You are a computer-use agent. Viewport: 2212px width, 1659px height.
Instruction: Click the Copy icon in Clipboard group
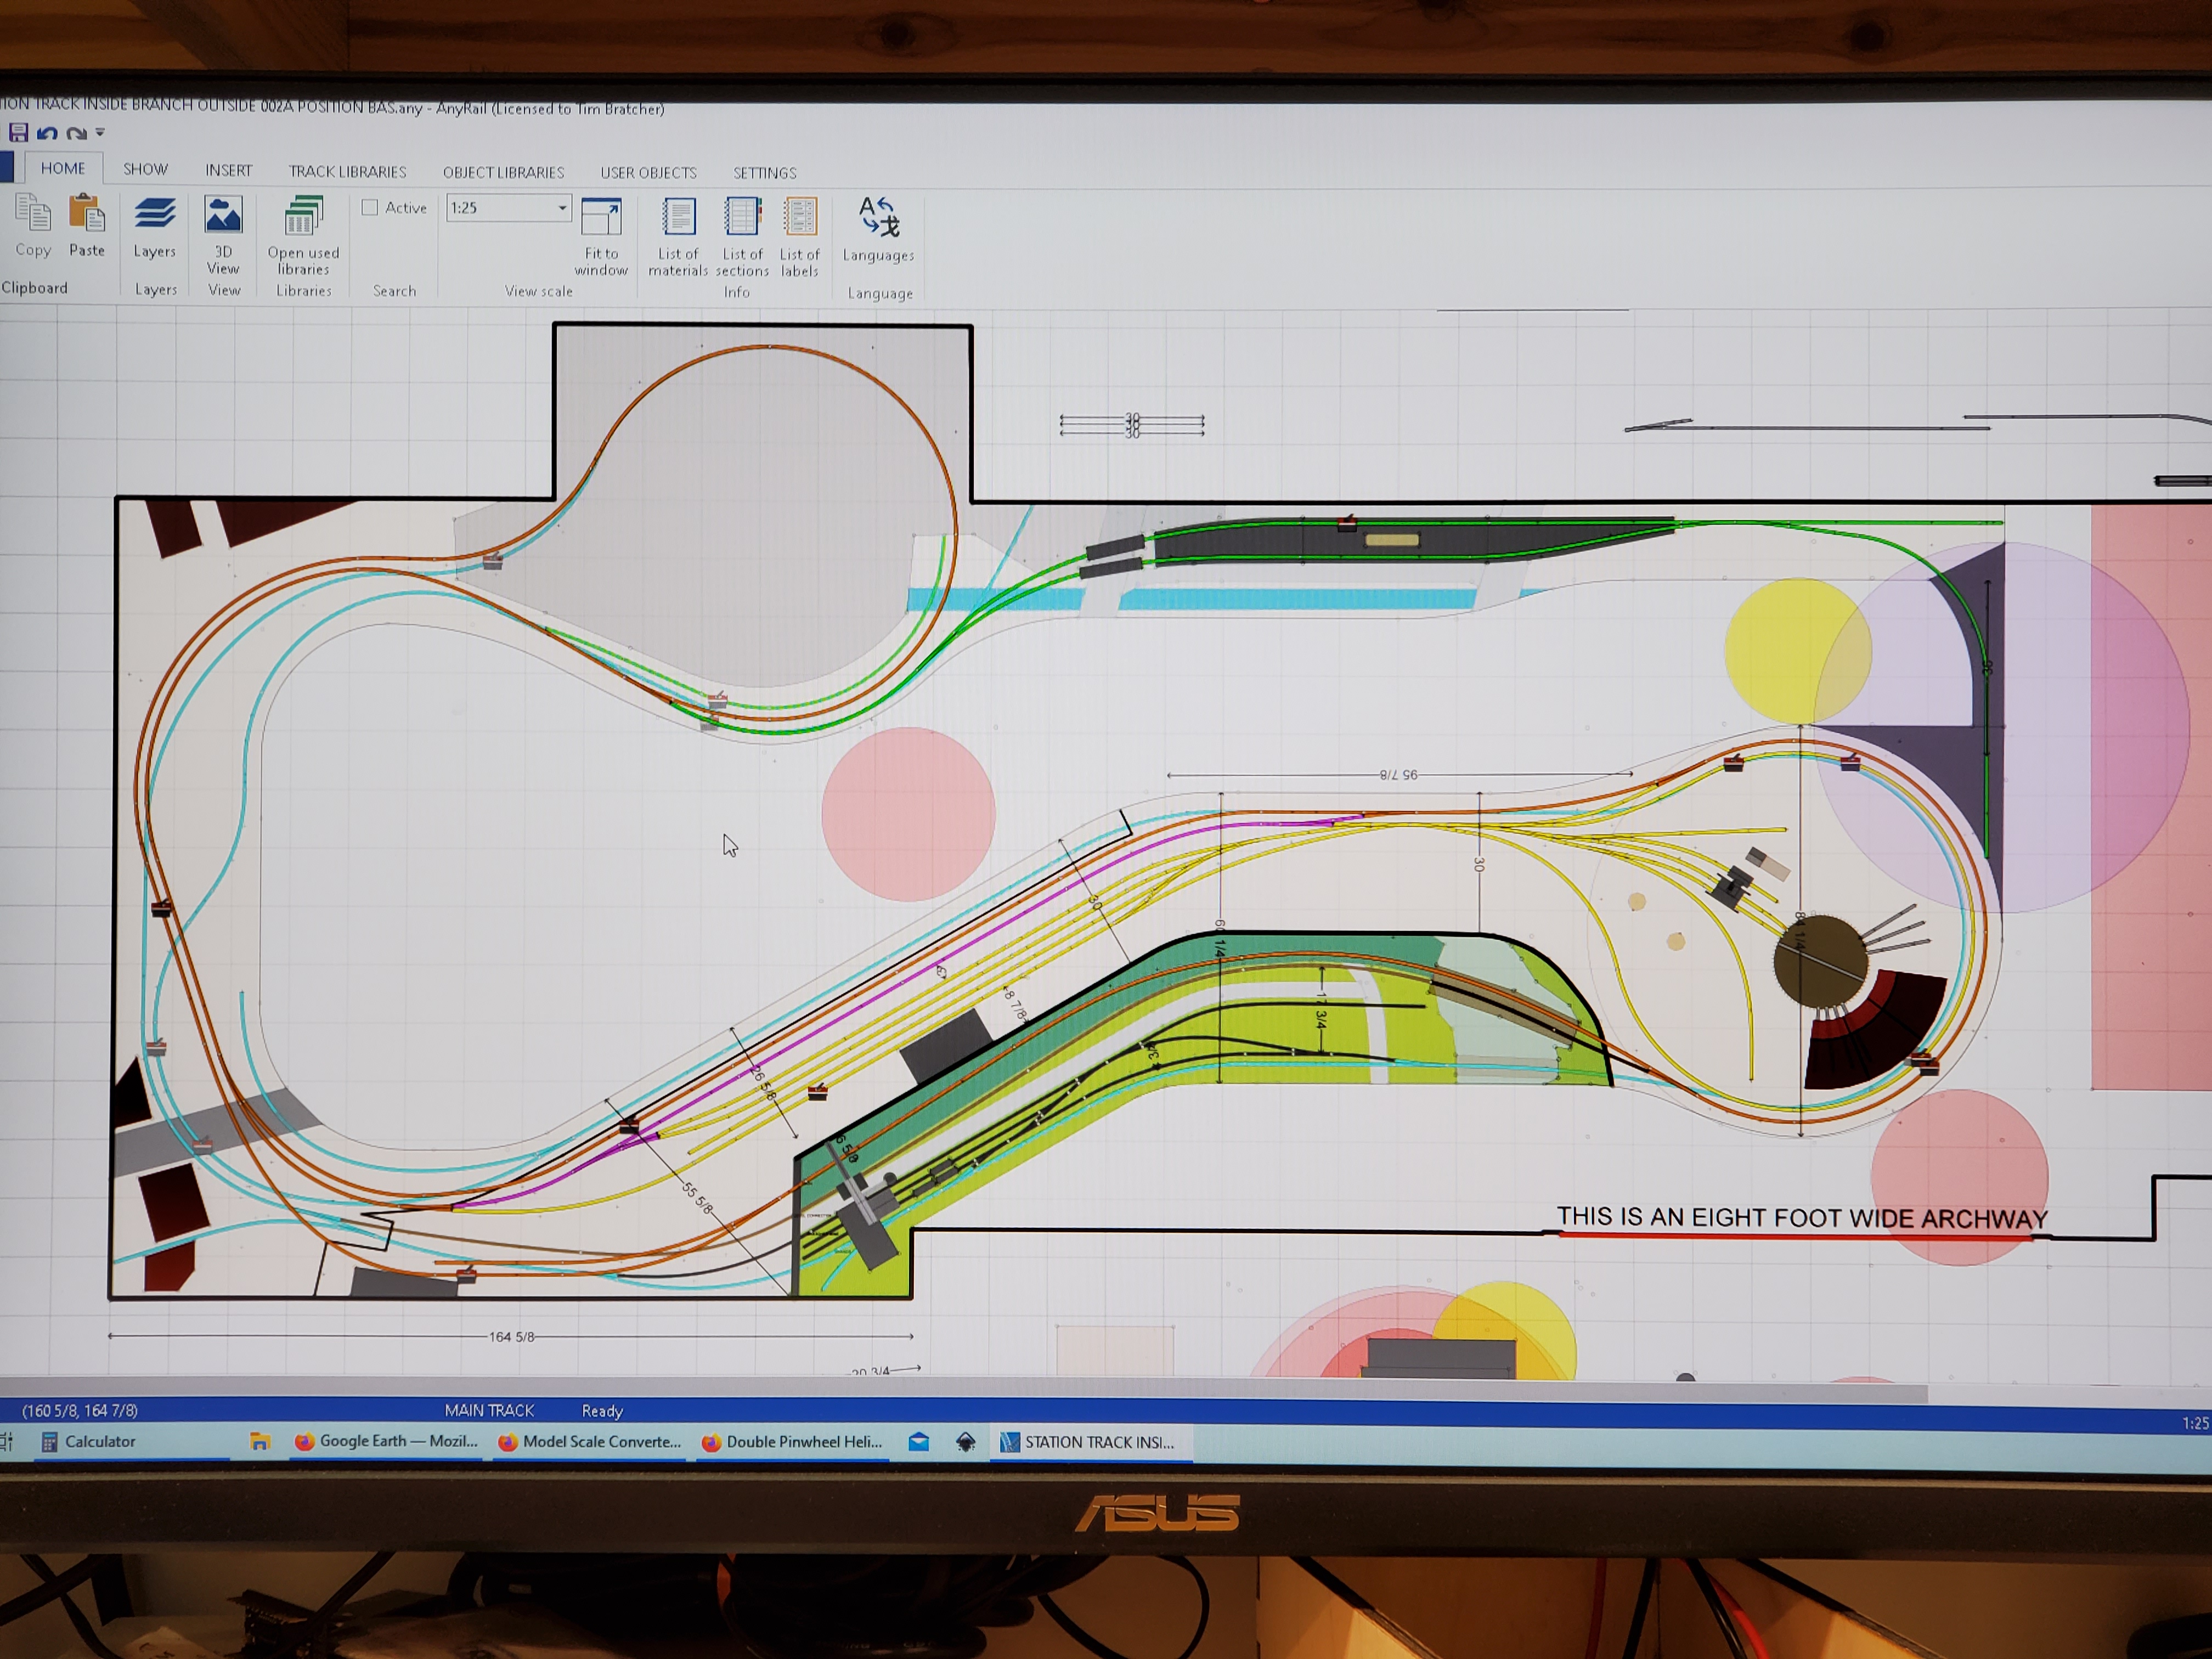click(x=33, y=227)
